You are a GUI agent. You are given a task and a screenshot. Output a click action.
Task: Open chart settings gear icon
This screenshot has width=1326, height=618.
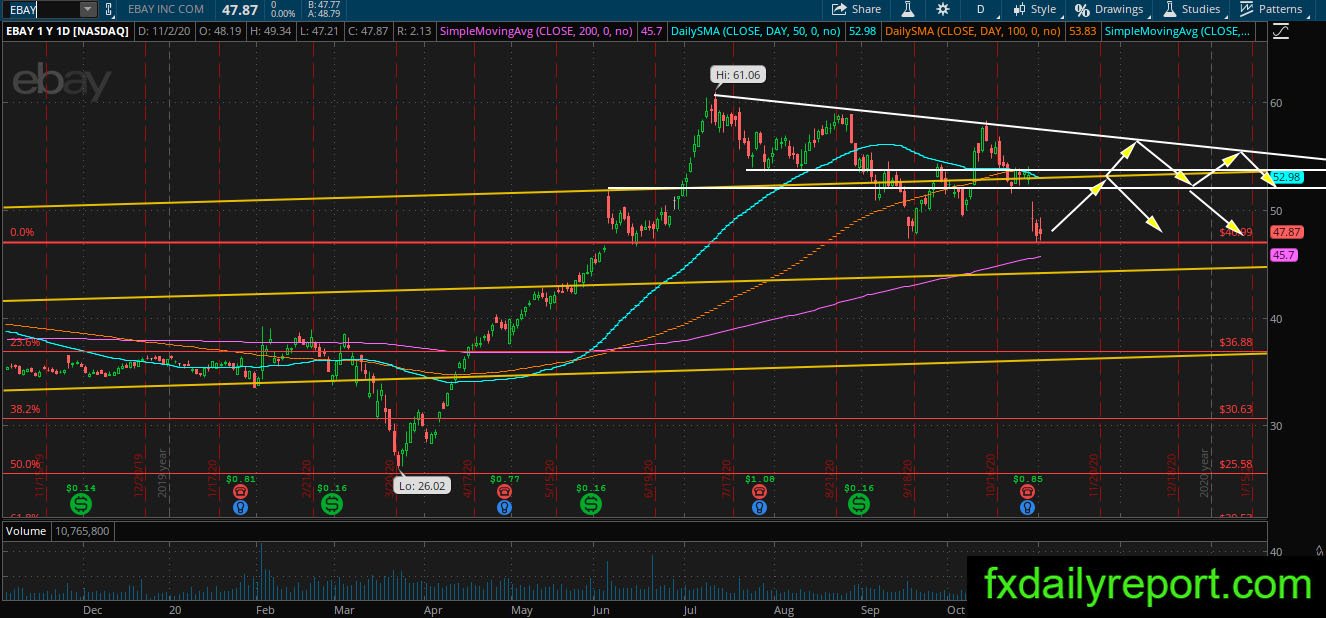point(942,9)
